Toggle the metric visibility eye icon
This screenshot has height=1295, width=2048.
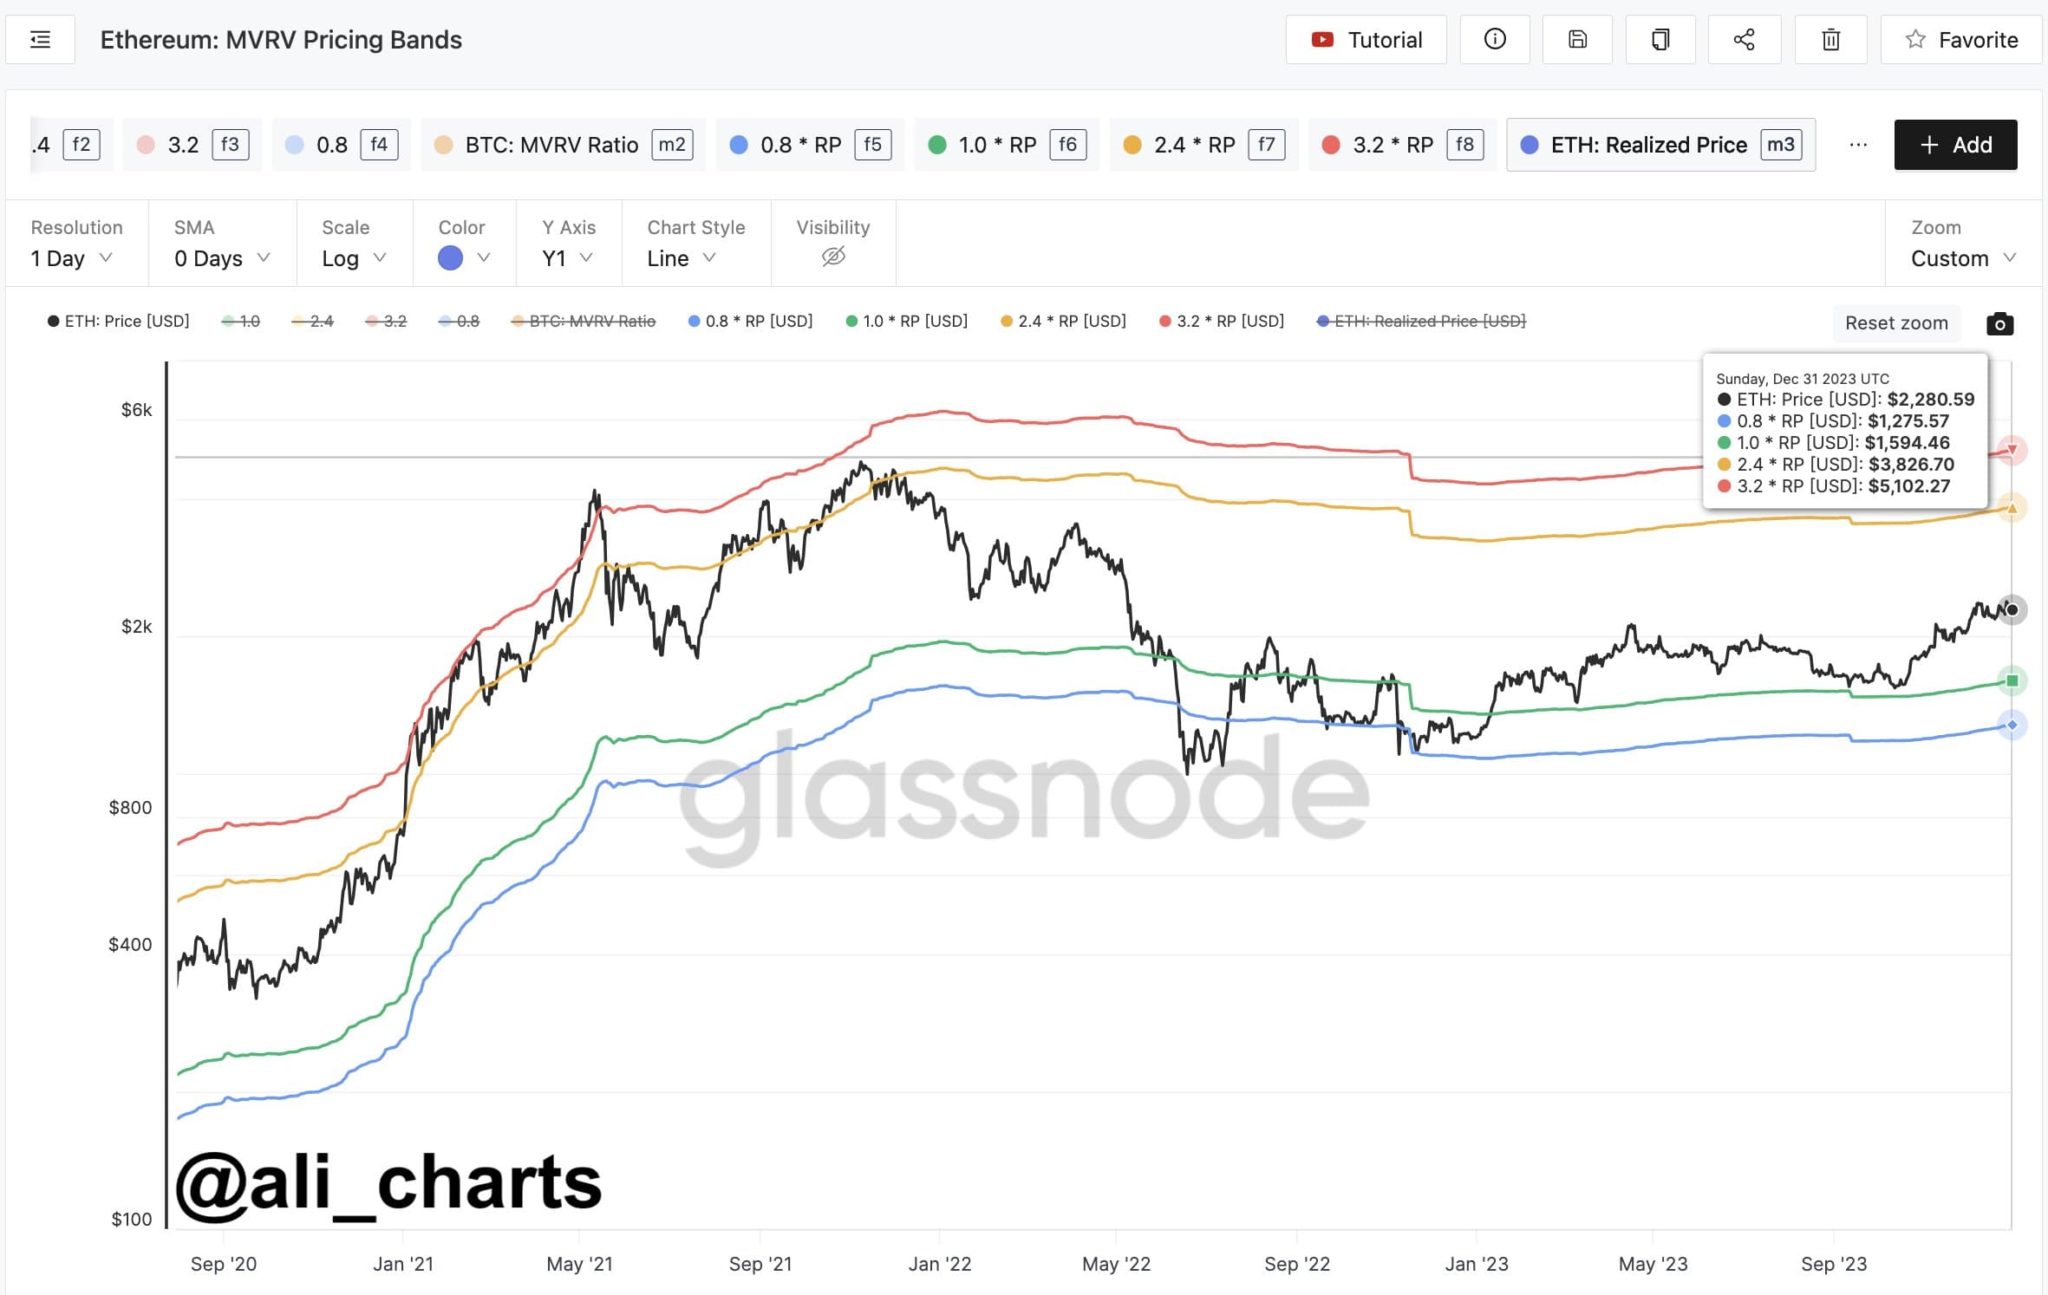coord(833,257)
